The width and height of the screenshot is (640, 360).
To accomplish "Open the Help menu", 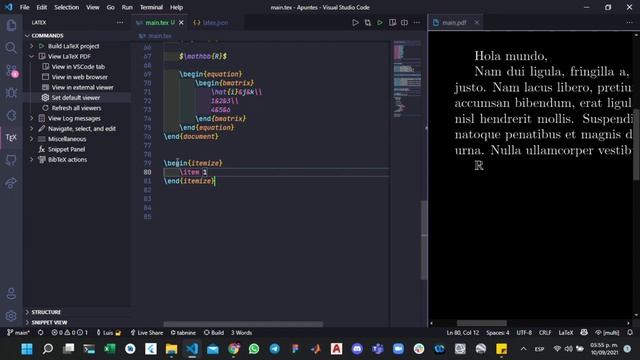I will click(x=176, y=7).
